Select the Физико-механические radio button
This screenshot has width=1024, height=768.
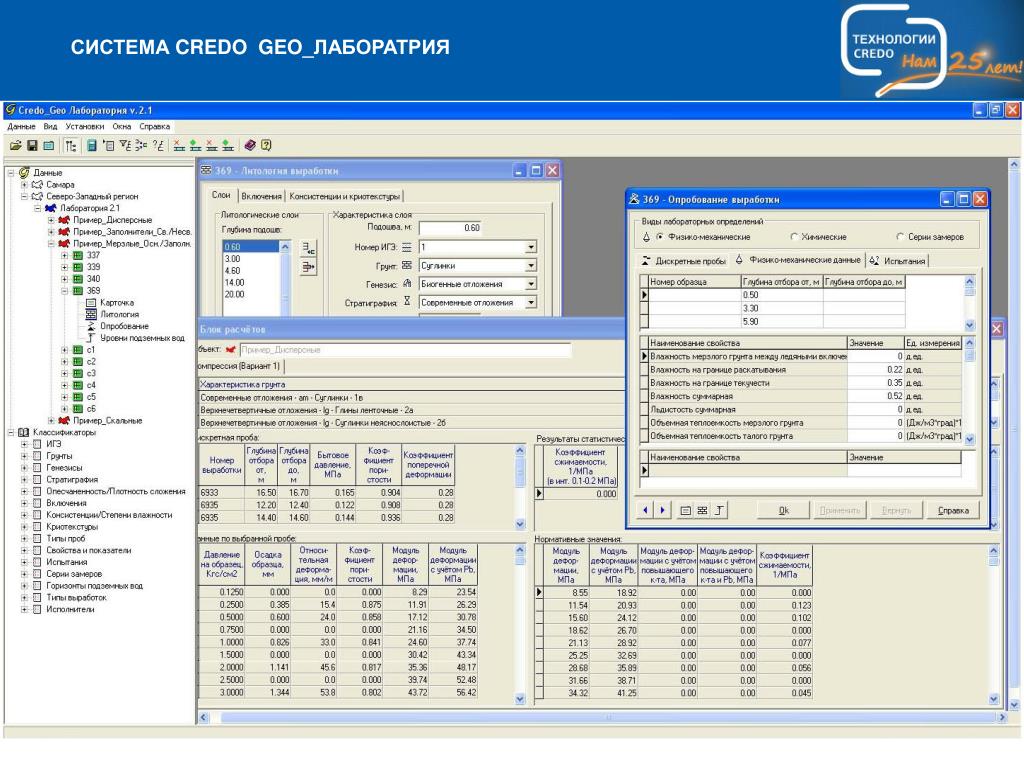point(660,237)
